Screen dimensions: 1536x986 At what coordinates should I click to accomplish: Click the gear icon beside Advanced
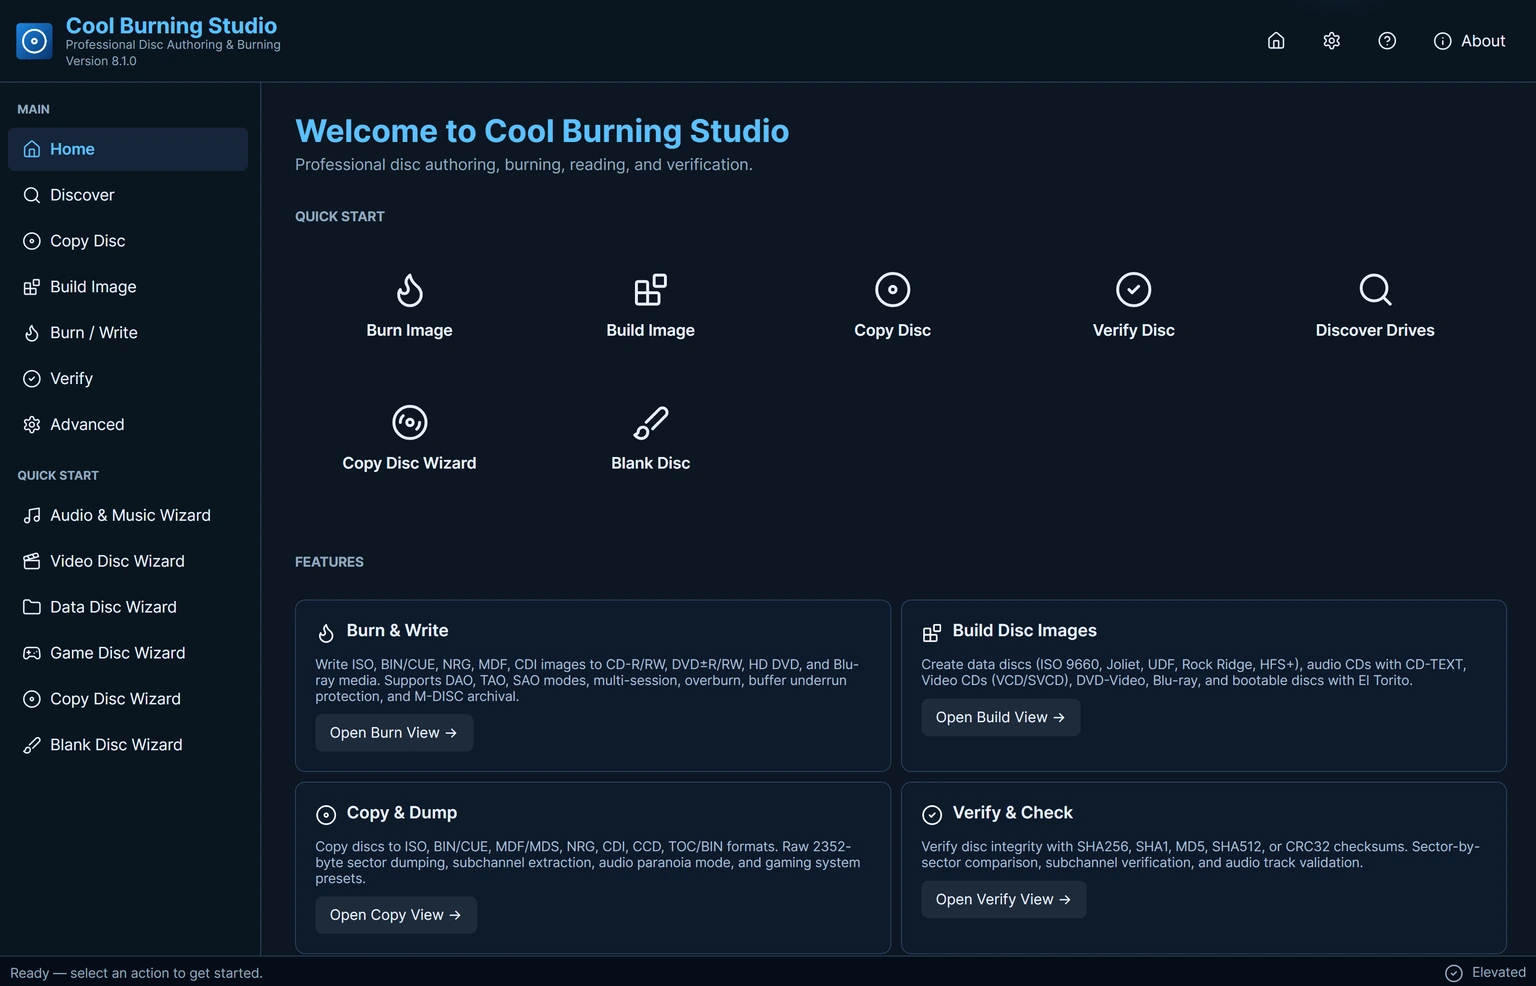pos(32,425)
